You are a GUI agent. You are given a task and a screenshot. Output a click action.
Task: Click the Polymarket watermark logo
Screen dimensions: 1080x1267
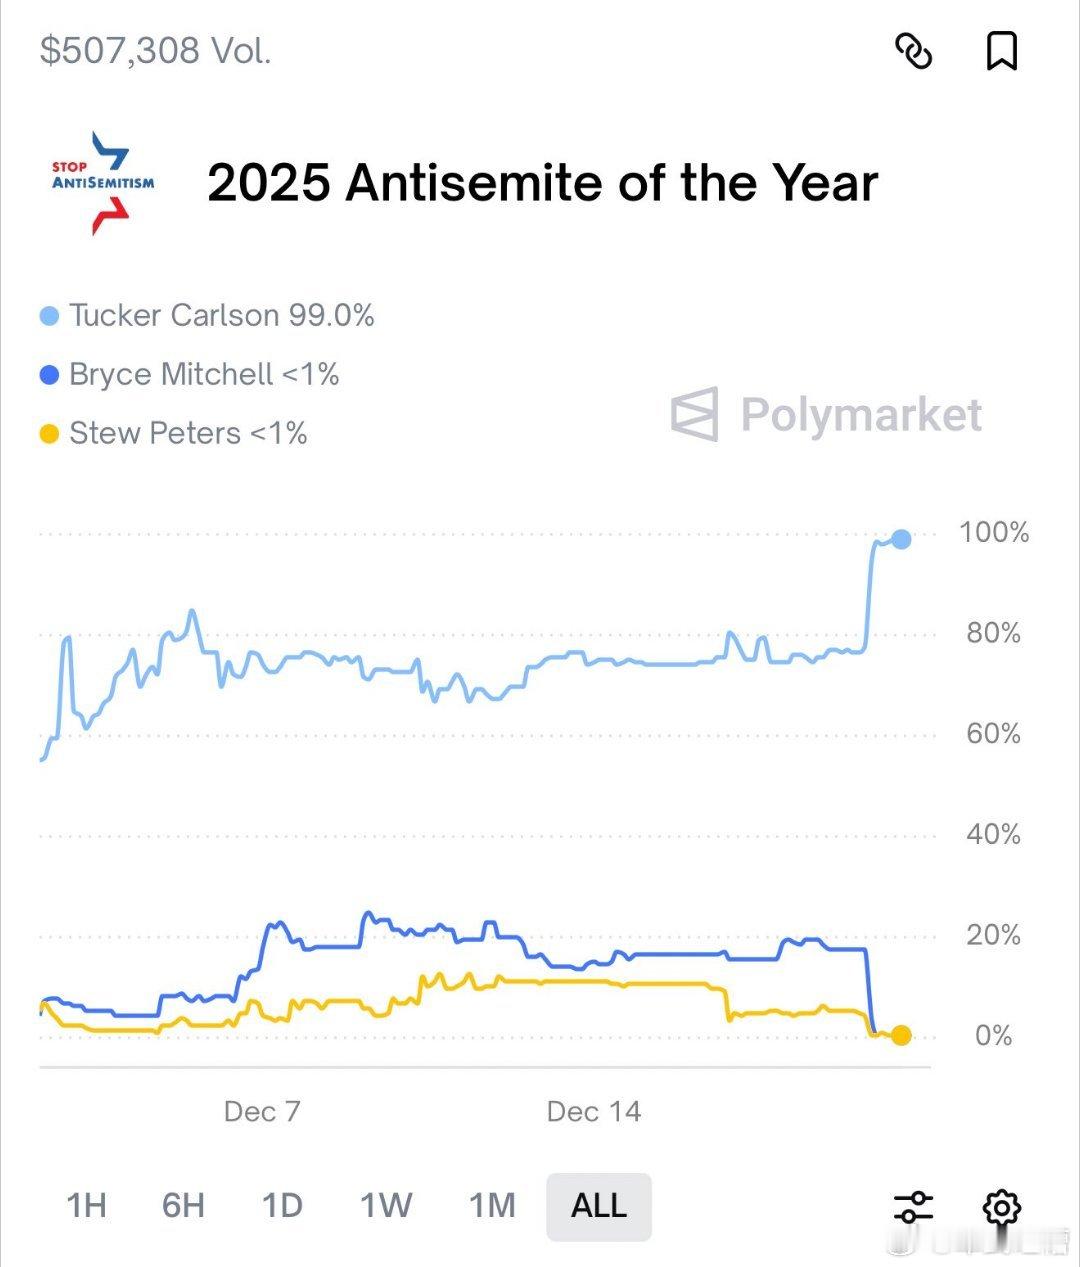pos(826,414)
